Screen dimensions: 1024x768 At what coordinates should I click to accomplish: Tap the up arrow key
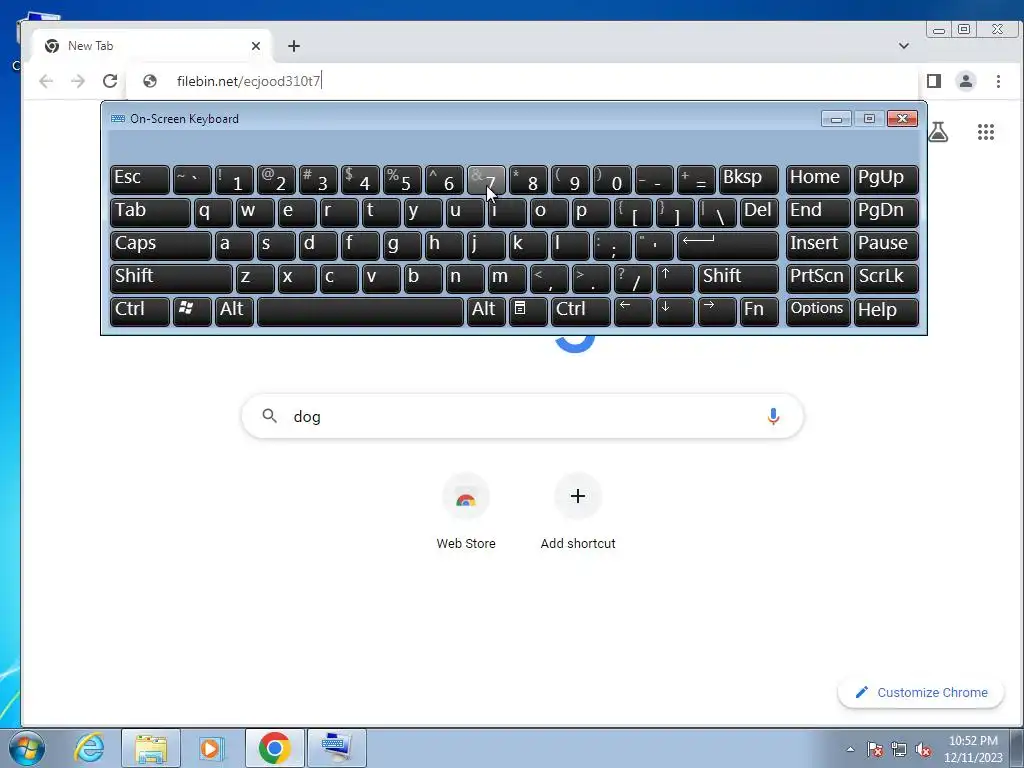pyautogui.click(x=675, y=278)
